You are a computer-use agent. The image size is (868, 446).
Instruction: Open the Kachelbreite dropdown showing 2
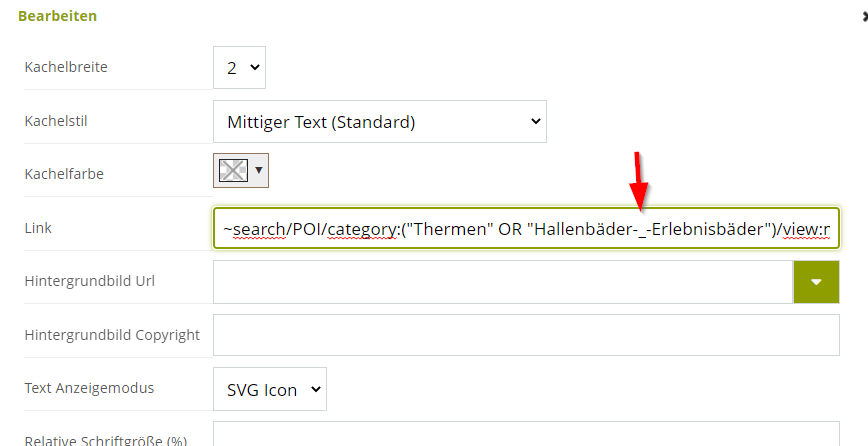coord(239,68)
